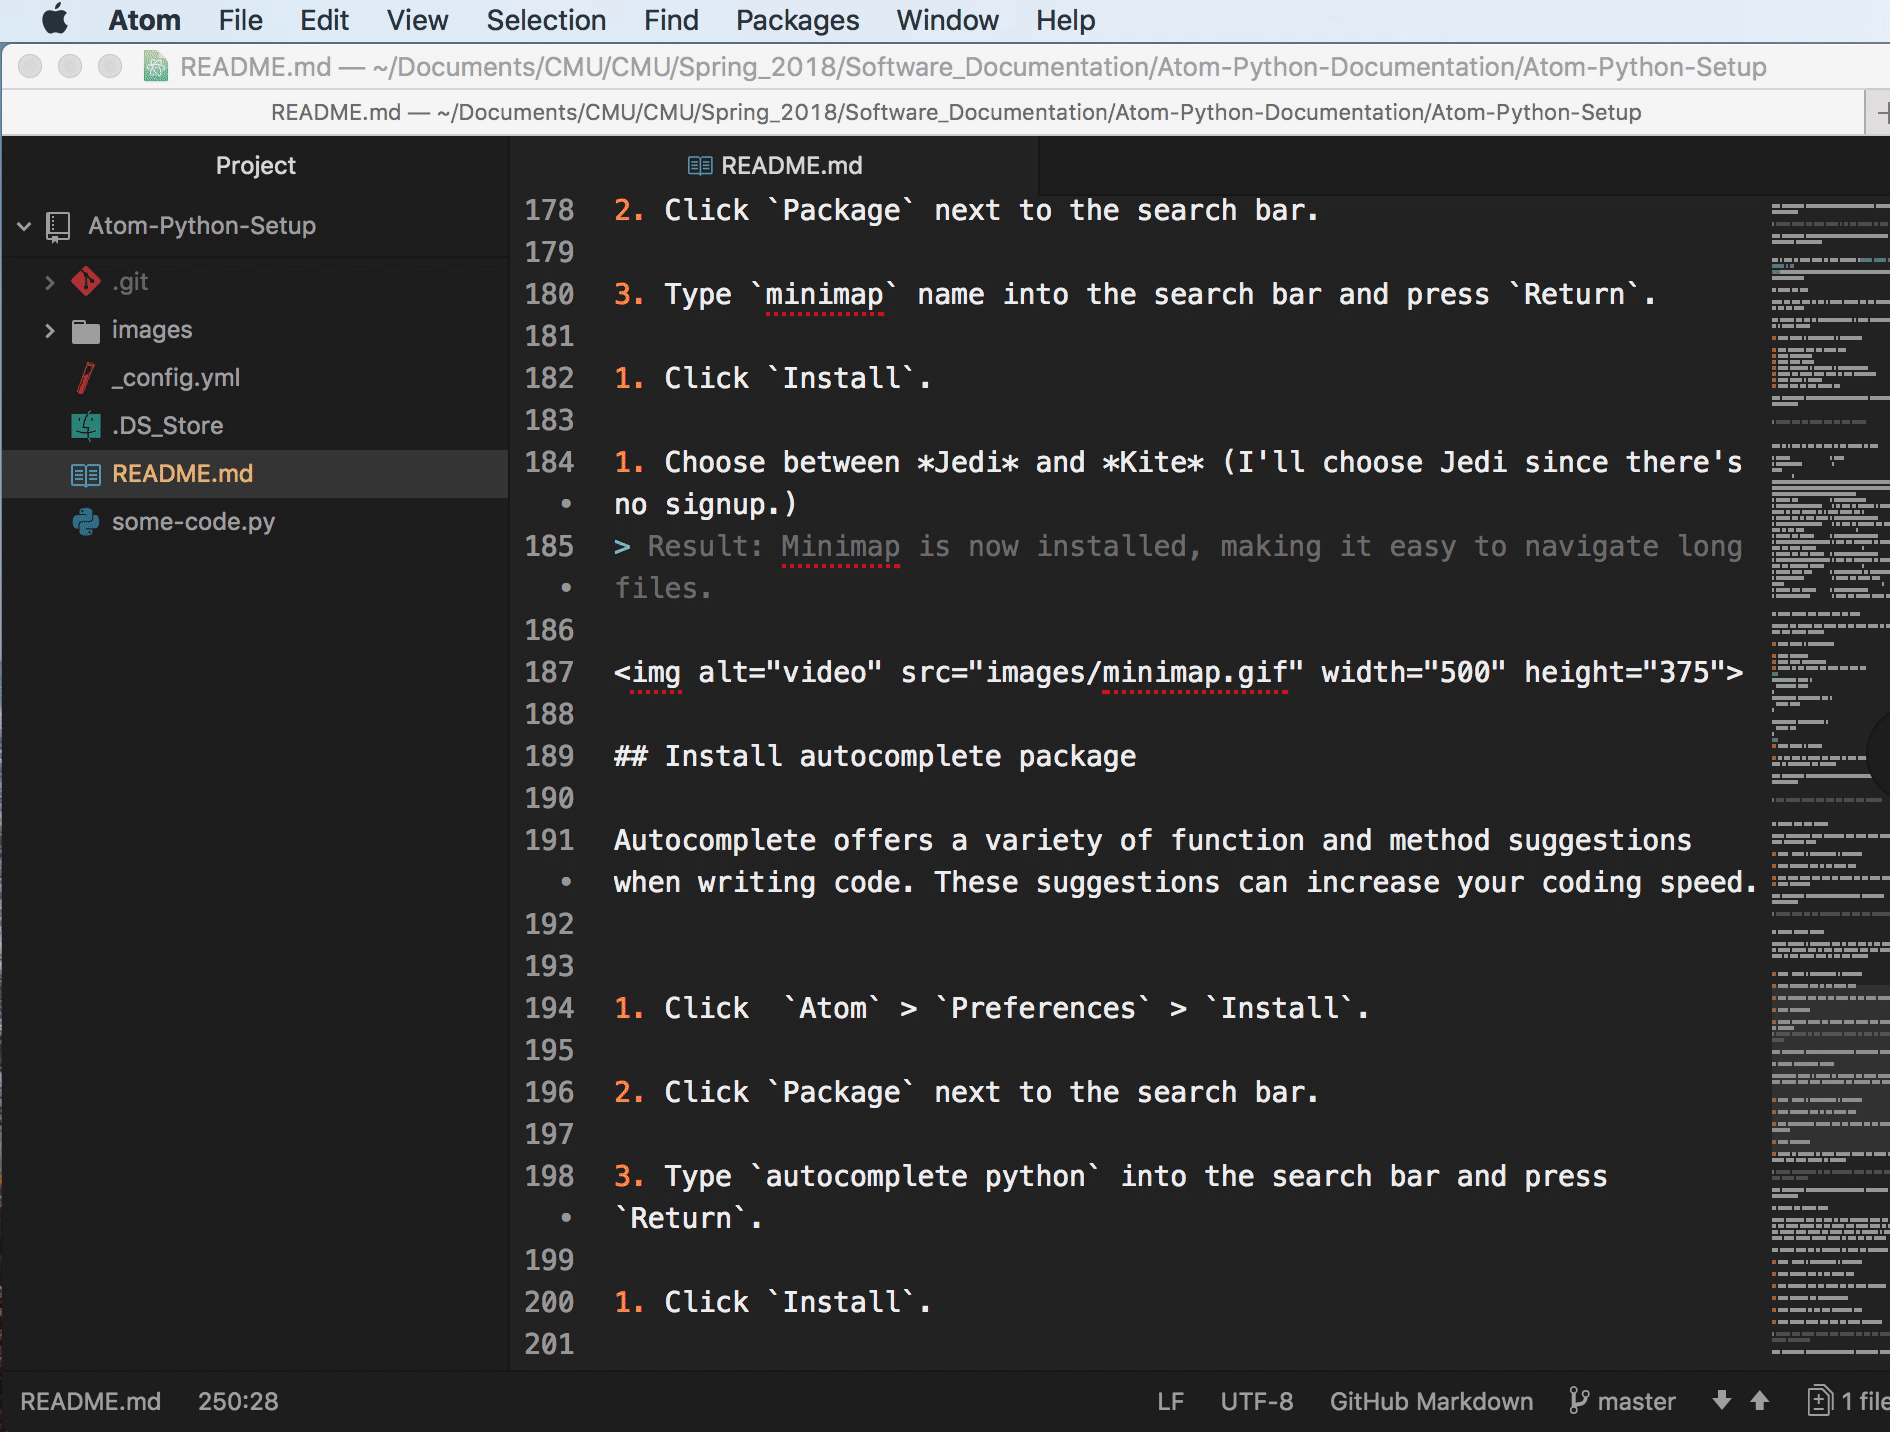Select the images folder row
The height and width of the screenshot is (1432, 1890).
click(255, 330)
